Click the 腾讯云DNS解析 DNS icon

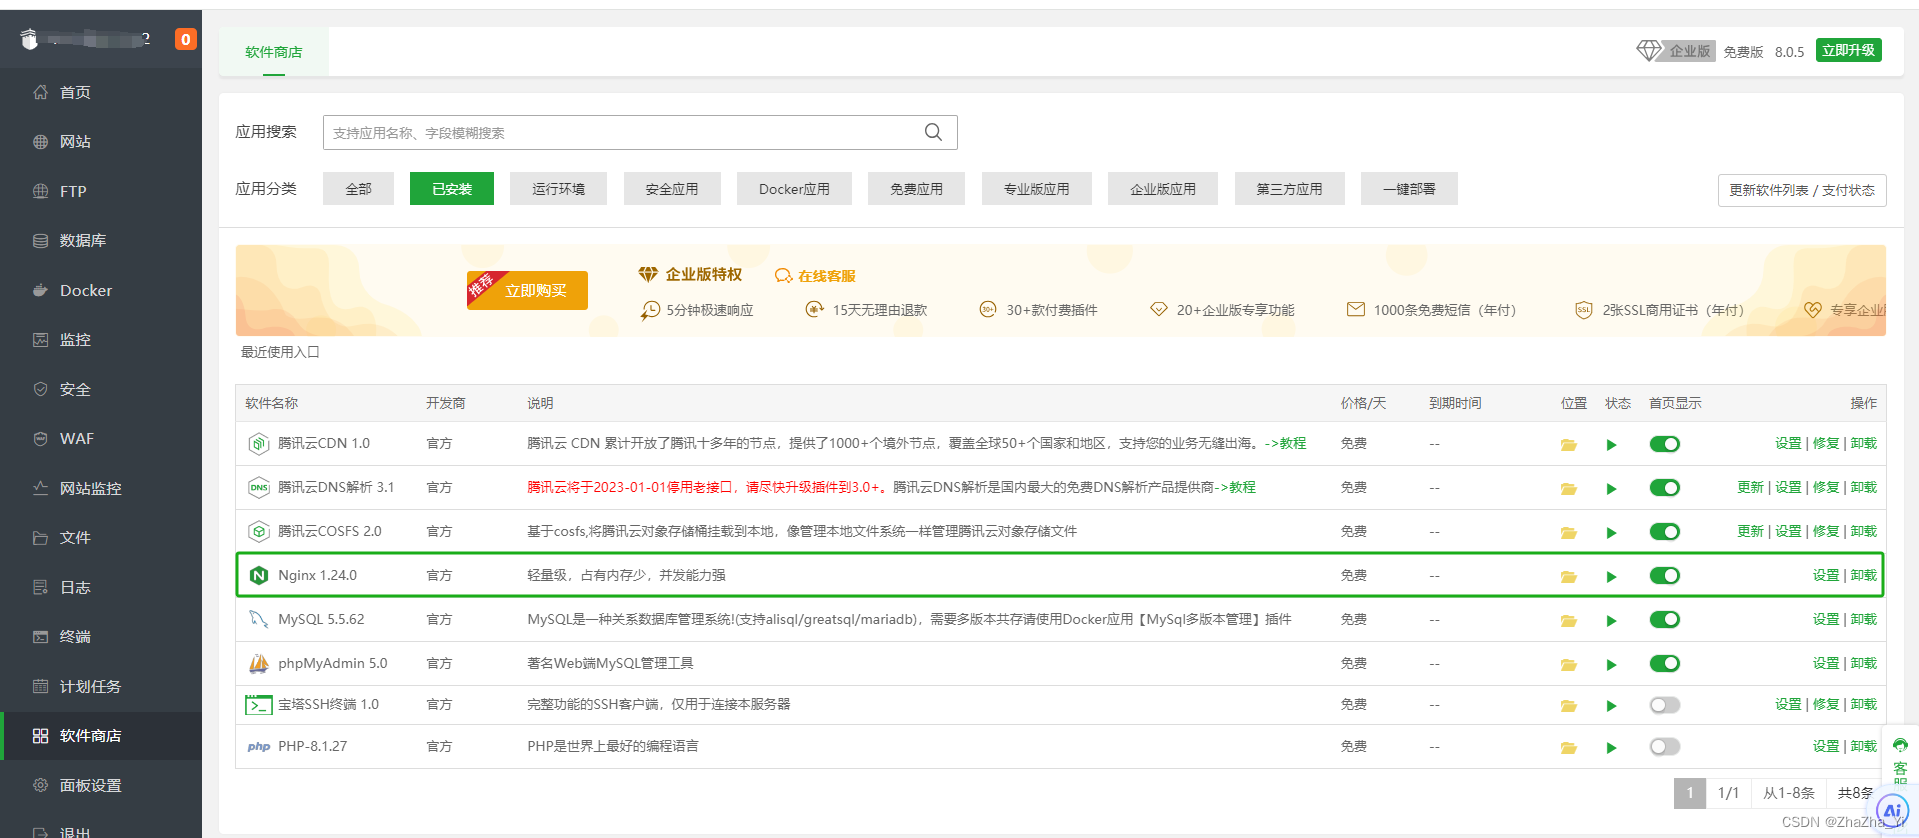[x=259, y=487]
